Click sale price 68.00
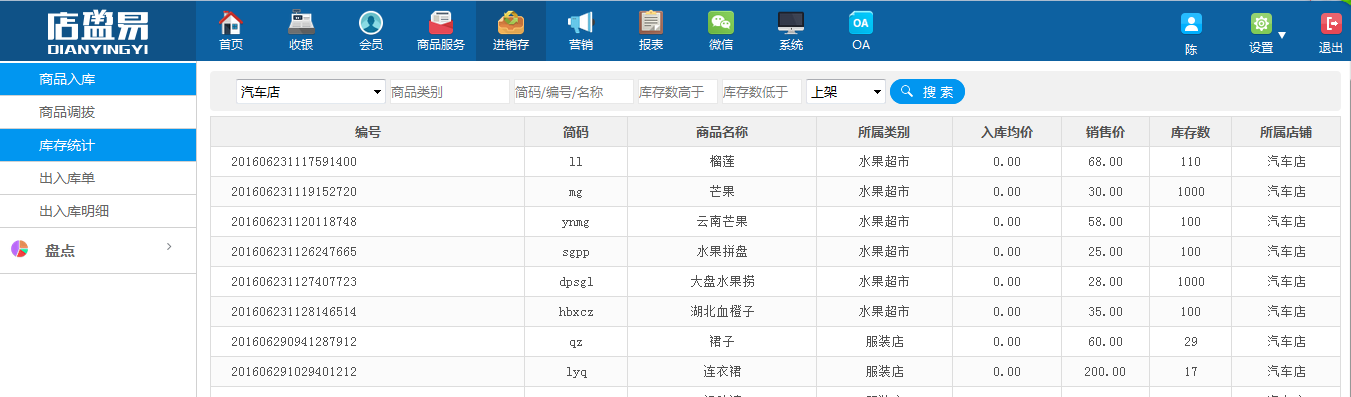Screen dimensions: 1351x397 pos(1106,162)
